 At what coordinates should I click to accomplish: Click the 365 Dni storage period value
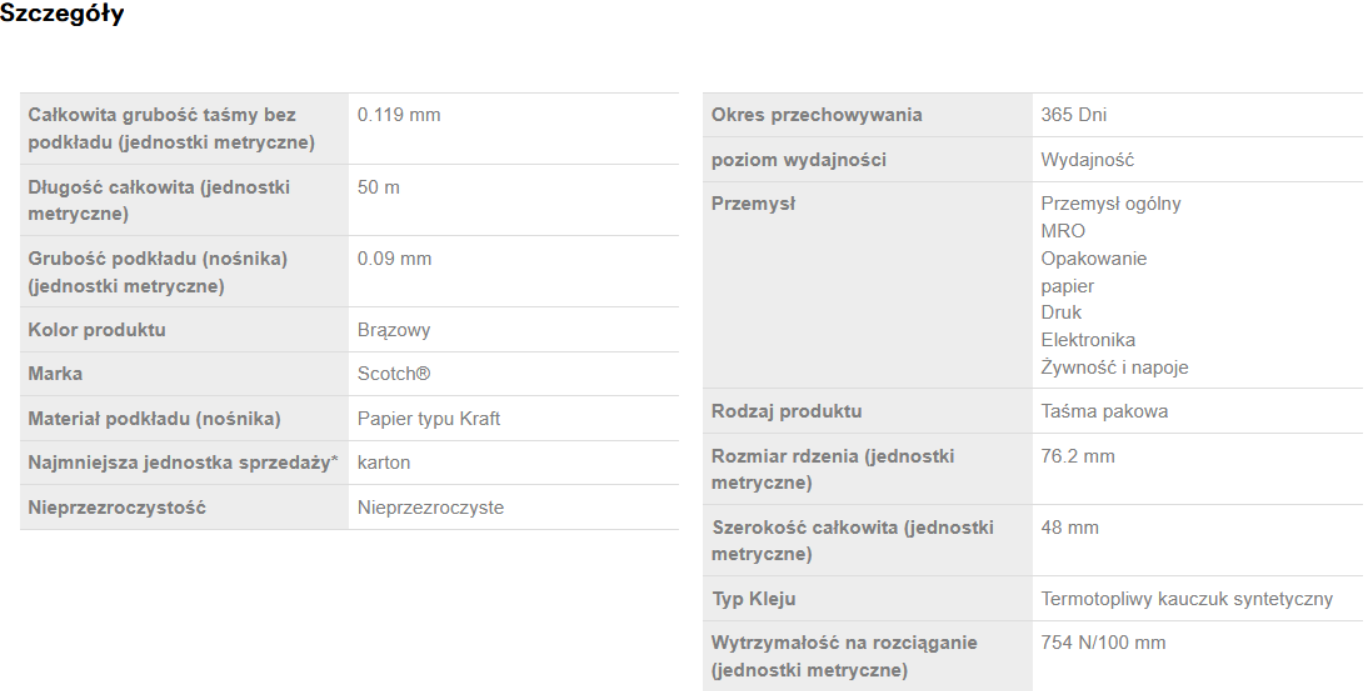(1074, 115)
